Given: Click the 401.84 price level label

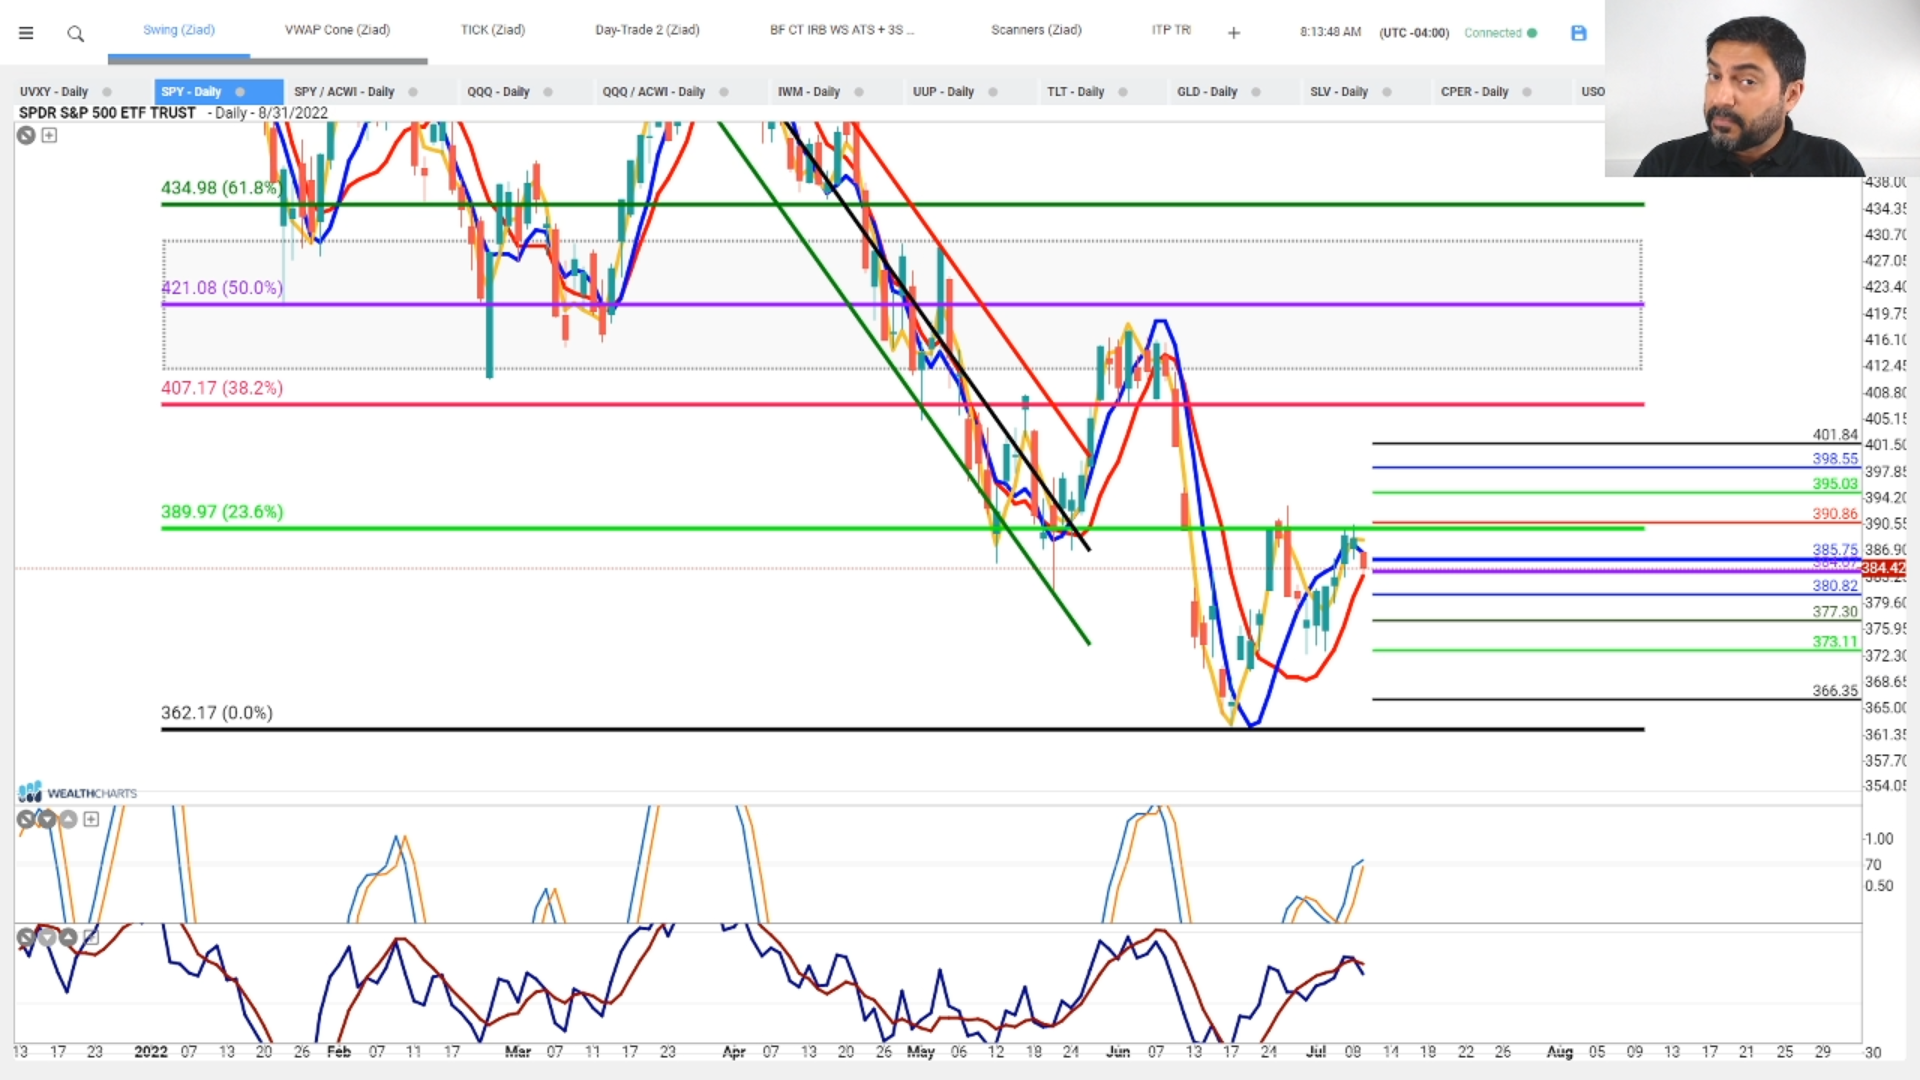Looking at the screenshot, I should point(1835,435).
